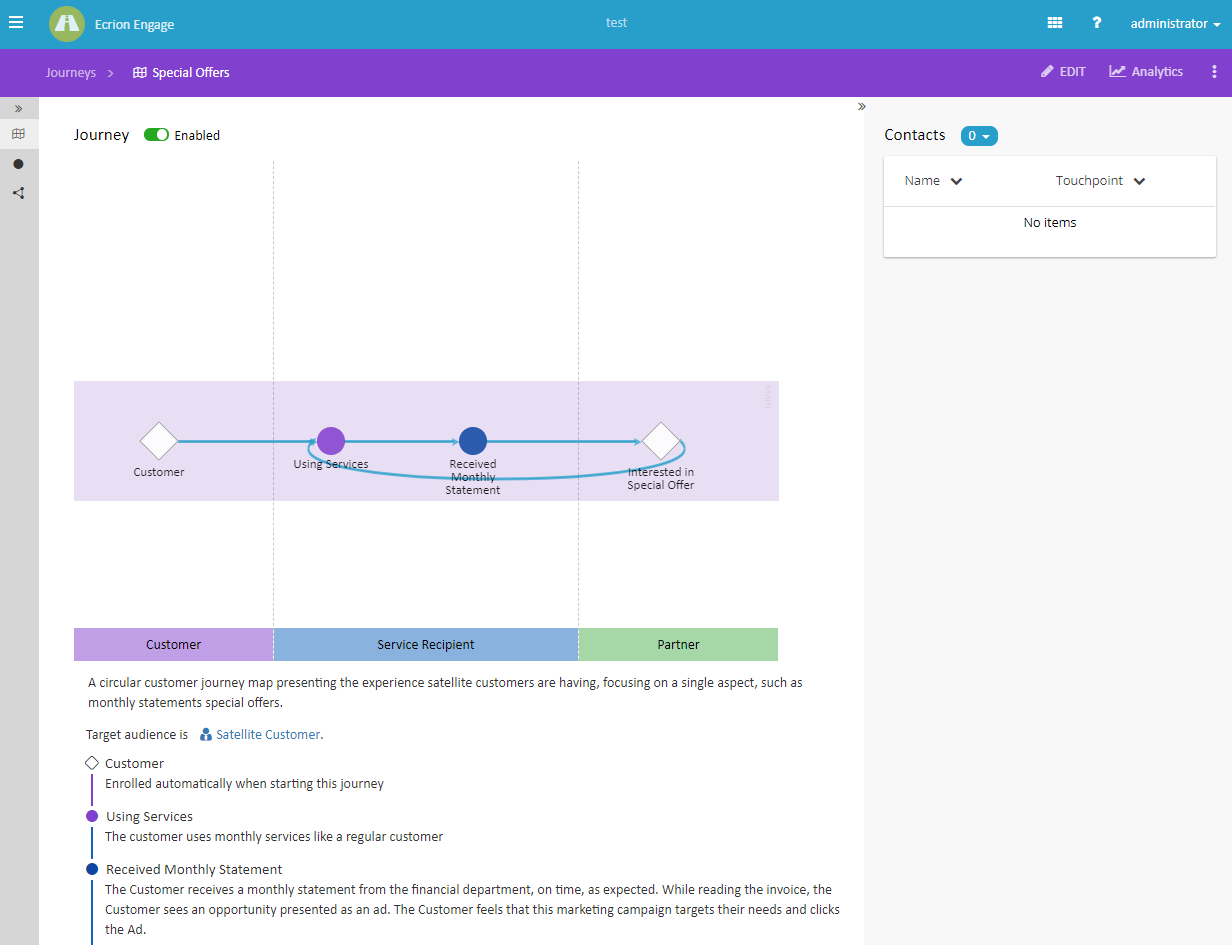This screenshot has width=1232, height=945.
Task: Open the Name column sort dropdown
Action: [933, 180]
